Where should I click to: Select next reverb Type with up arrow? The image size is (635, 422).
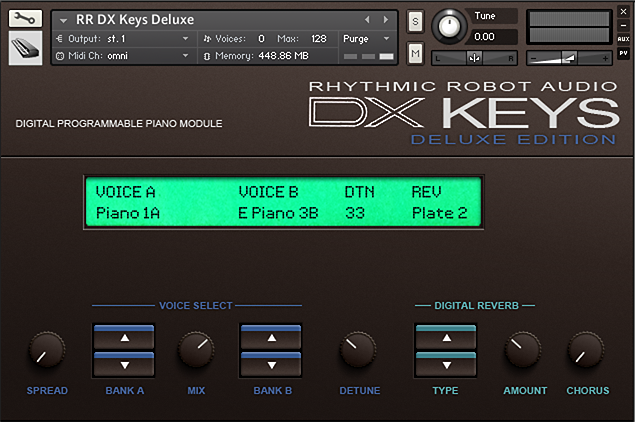(x=446, y=337)
